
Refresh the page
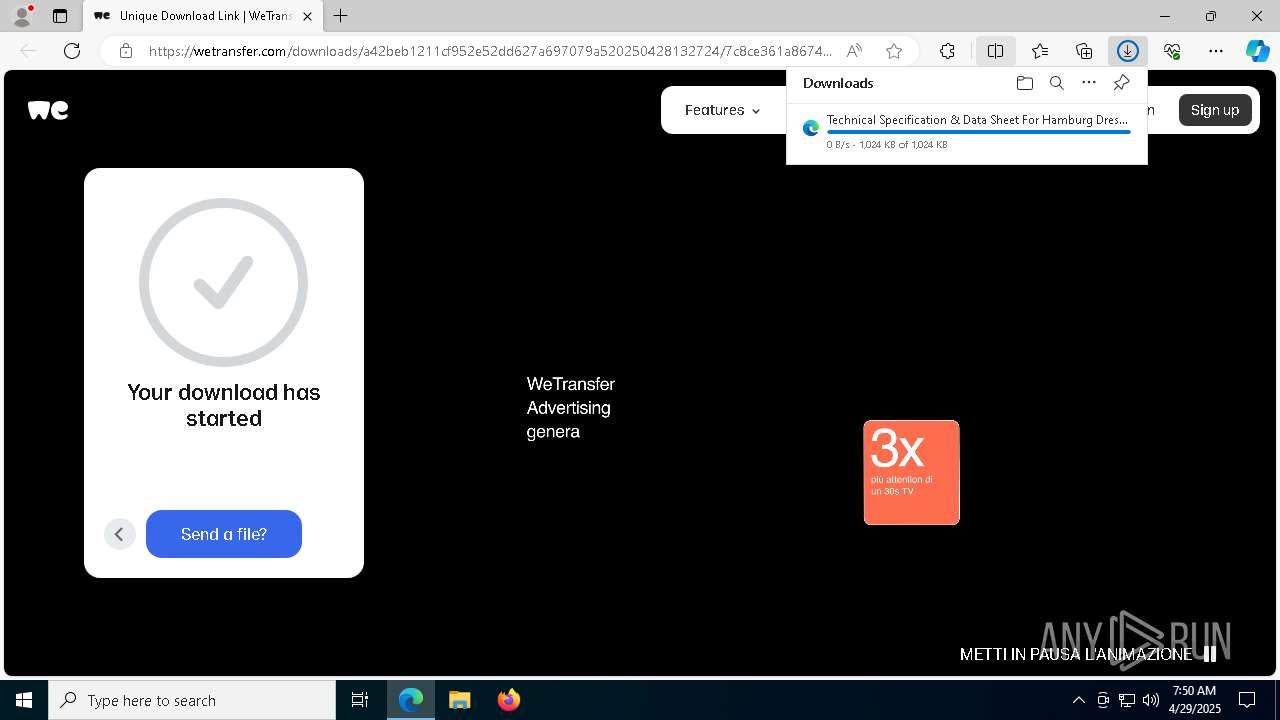pos(72,51)
